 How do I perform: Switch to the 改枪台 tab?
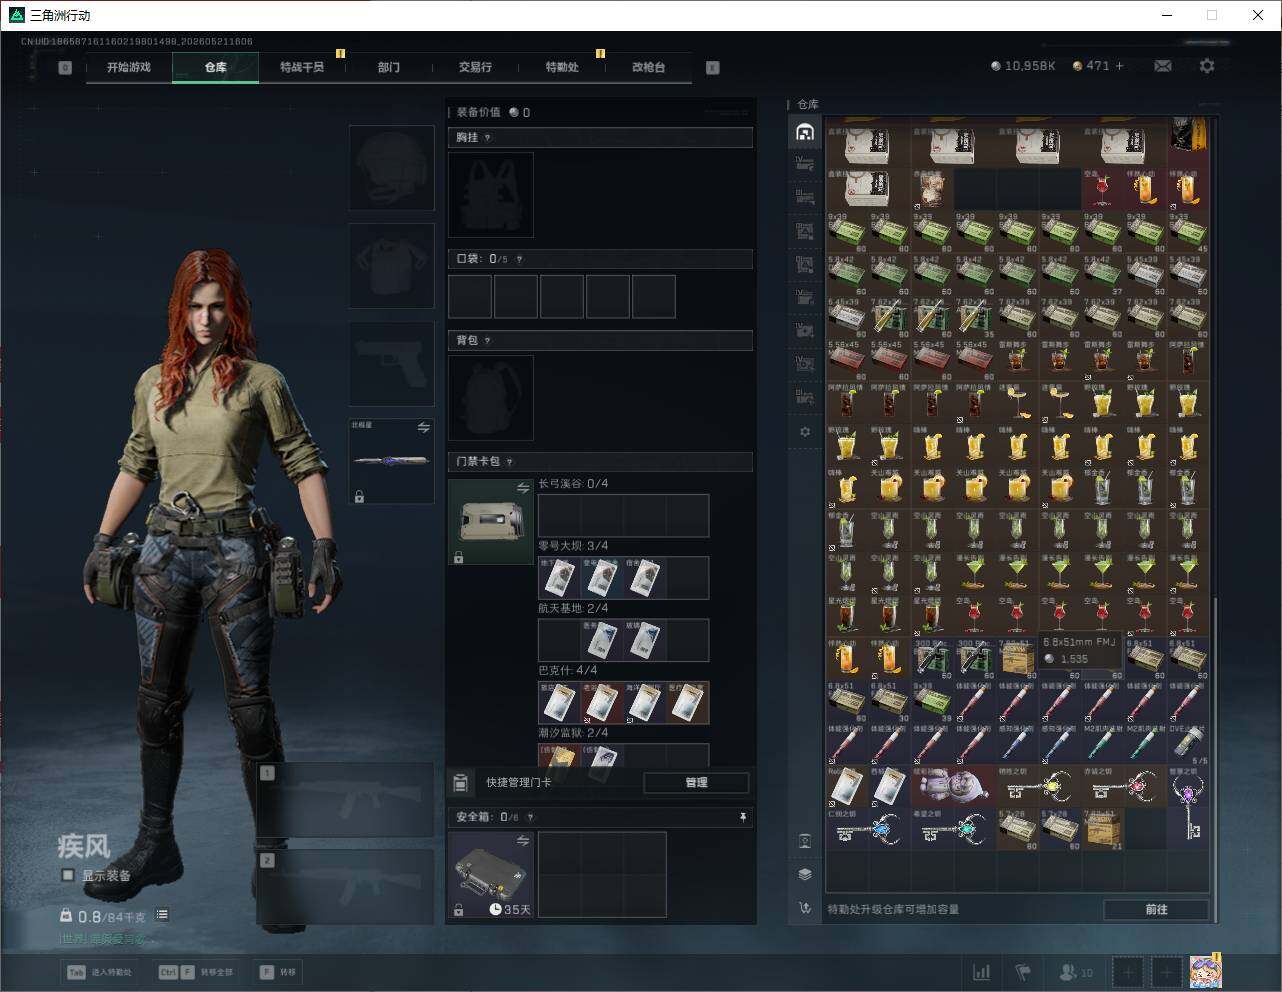point(648,68)
